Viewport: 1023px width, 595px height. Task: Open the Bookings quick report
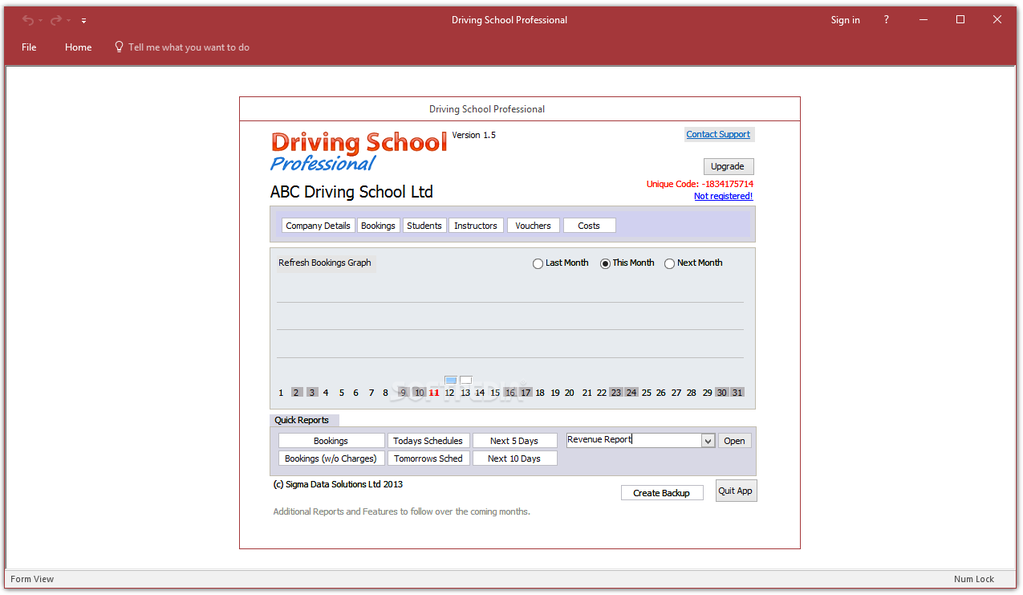tap(331, 441)
